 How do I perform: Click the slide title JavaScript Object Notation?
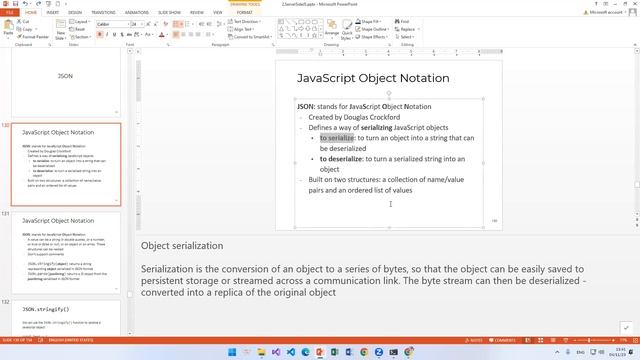pos(373,78)
